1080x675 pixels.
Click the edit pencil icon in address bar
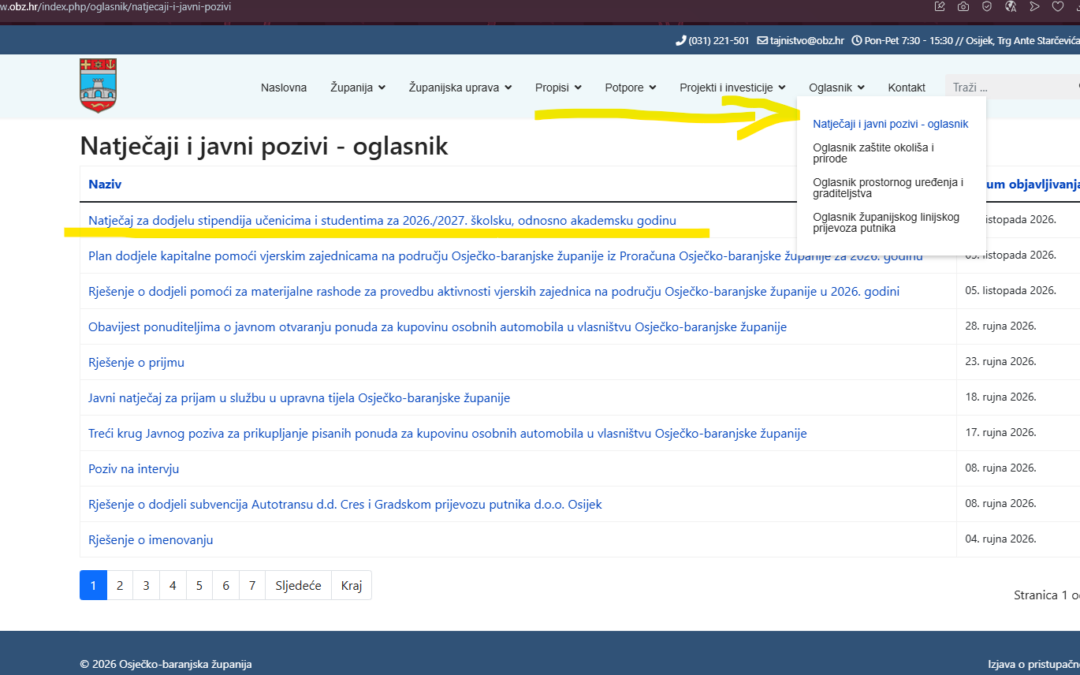click(x=939, y=6)
